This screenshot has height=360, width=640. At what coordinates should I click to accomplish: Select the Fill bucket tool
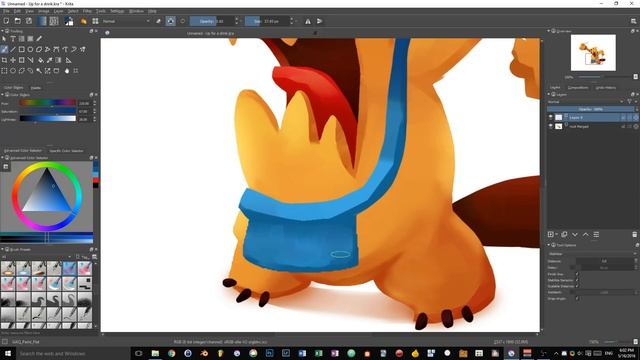pyautogui.click(x=41, y=60)
